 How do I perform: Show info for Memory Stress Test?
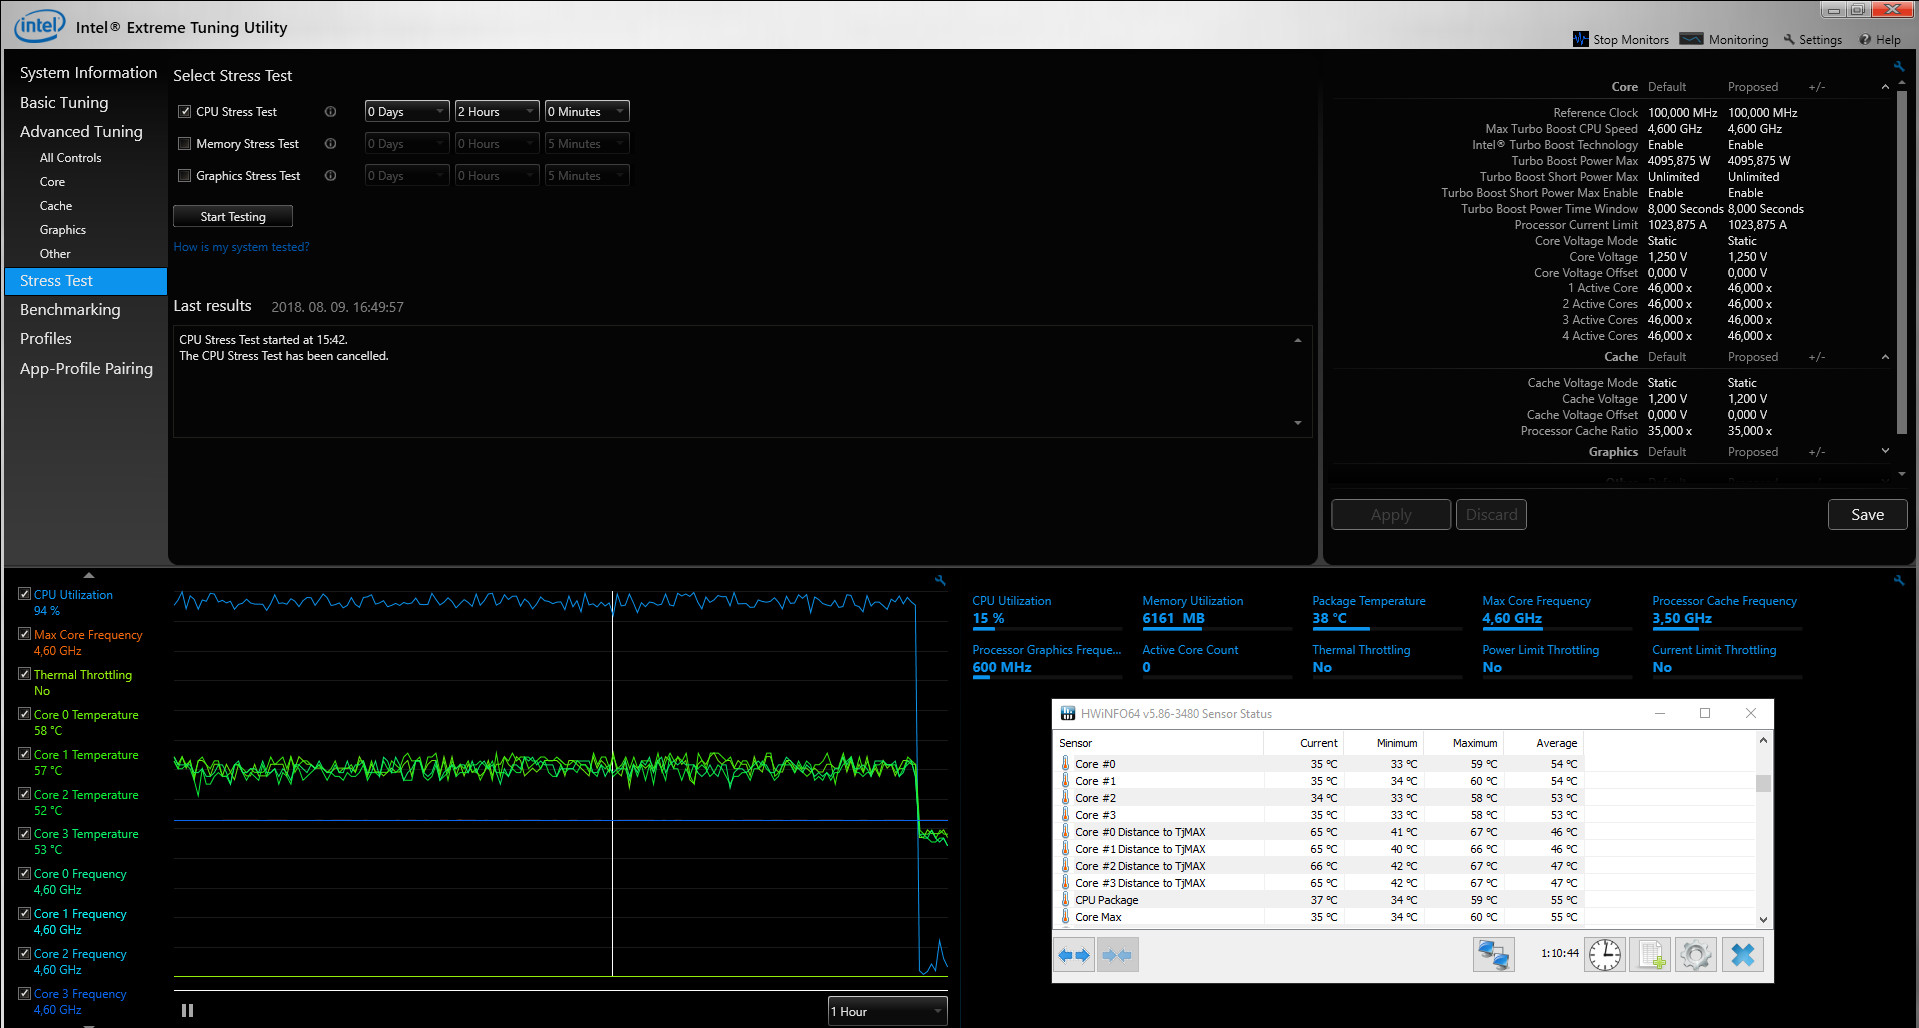coord(330,144)
